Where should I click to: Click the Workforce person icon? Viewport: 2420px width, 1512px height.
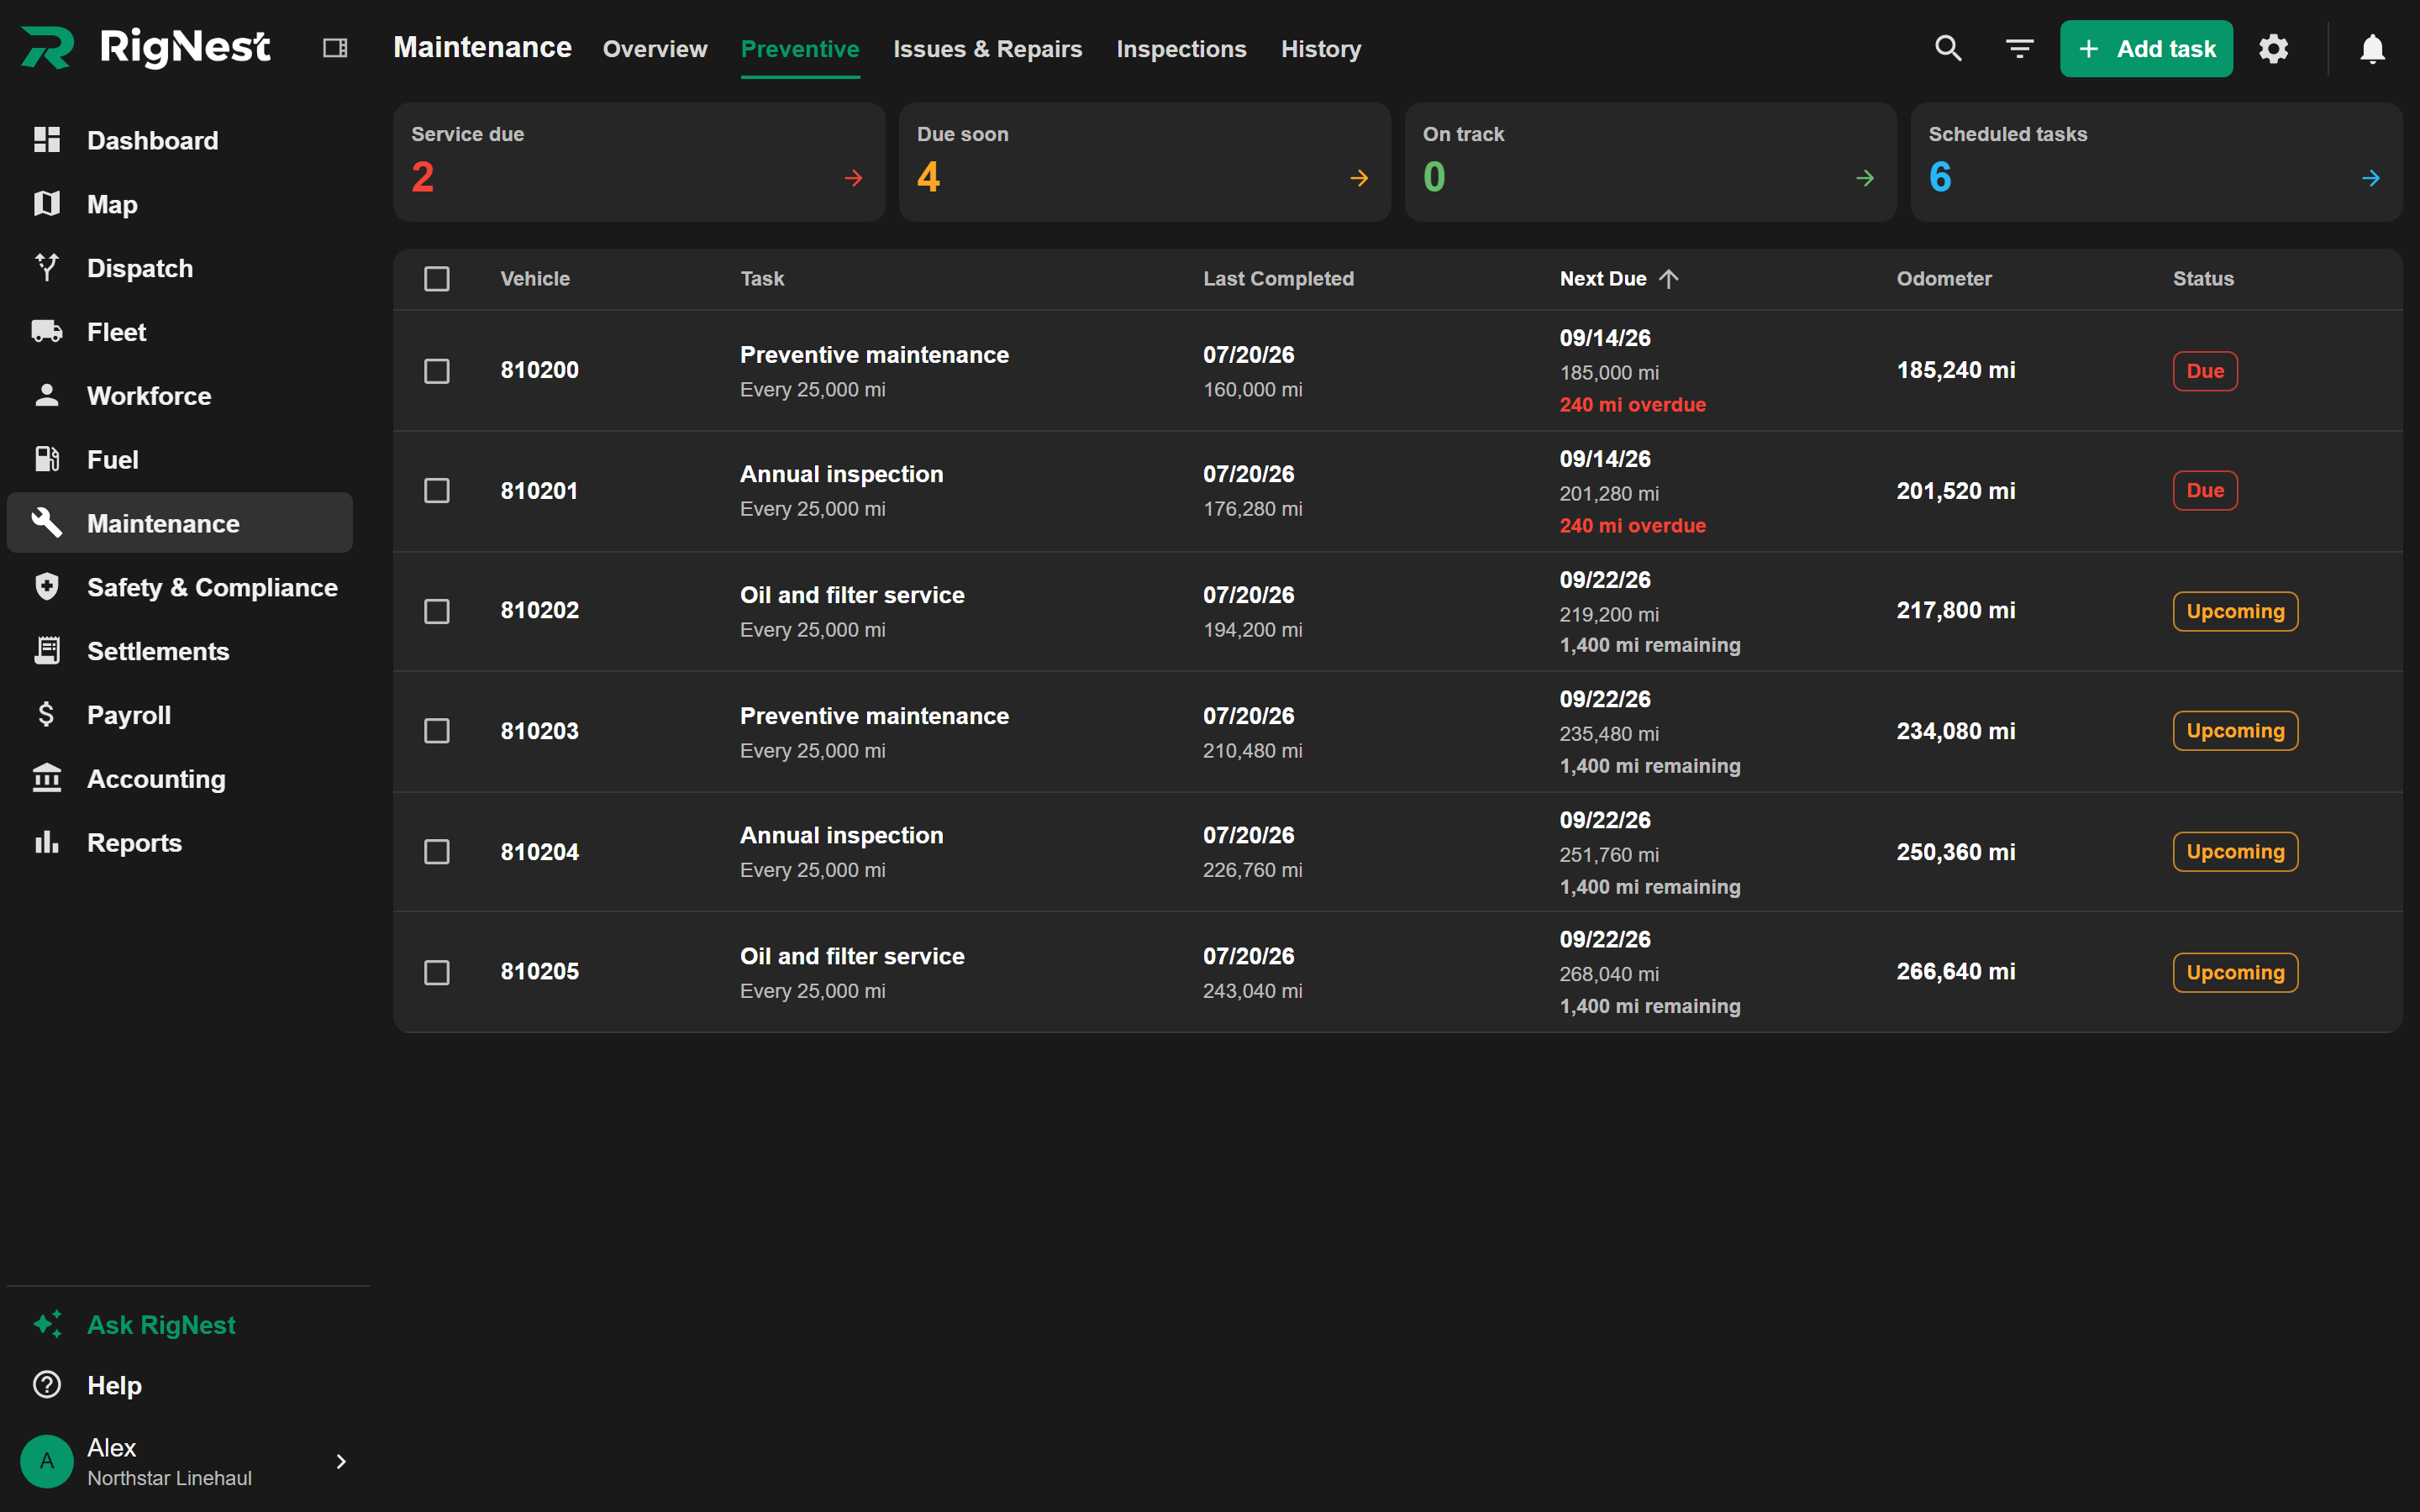coord(47,395)
